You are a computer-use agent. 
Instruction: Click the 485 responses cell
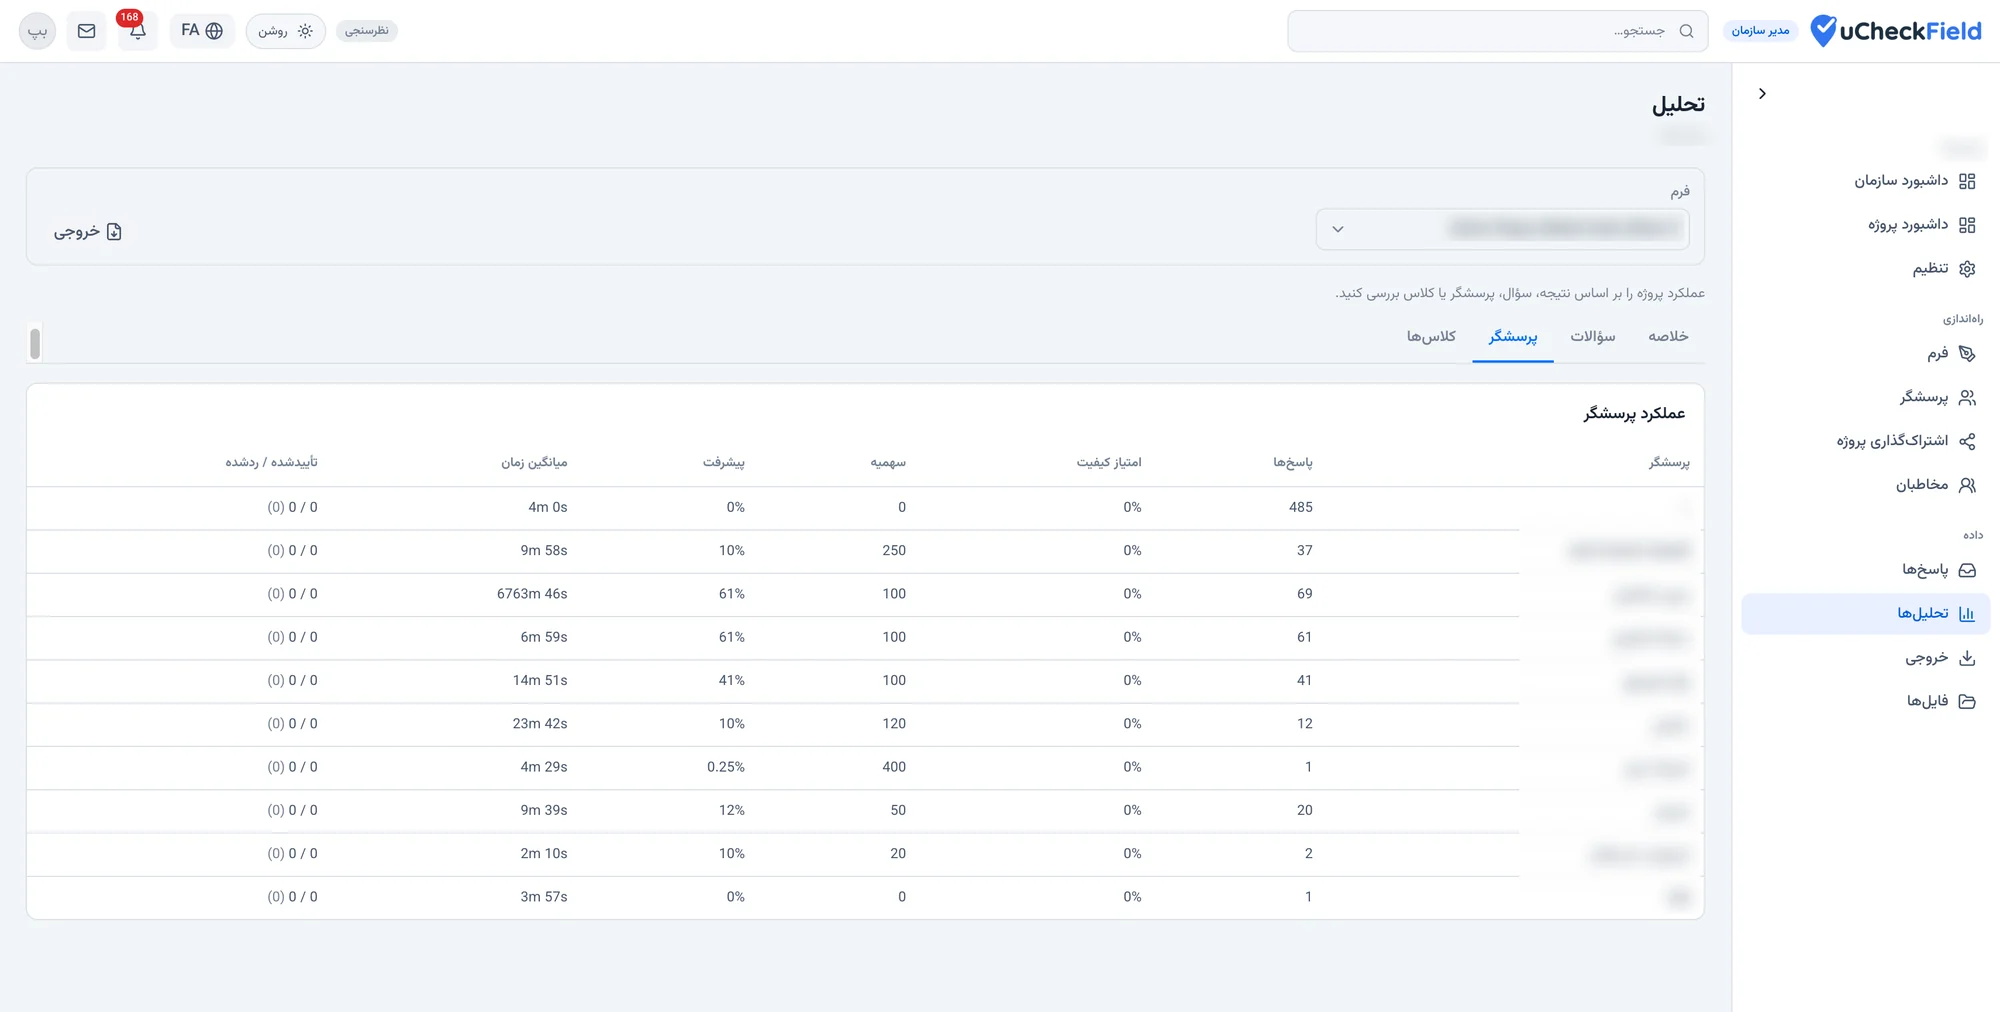pos(1301,507)
